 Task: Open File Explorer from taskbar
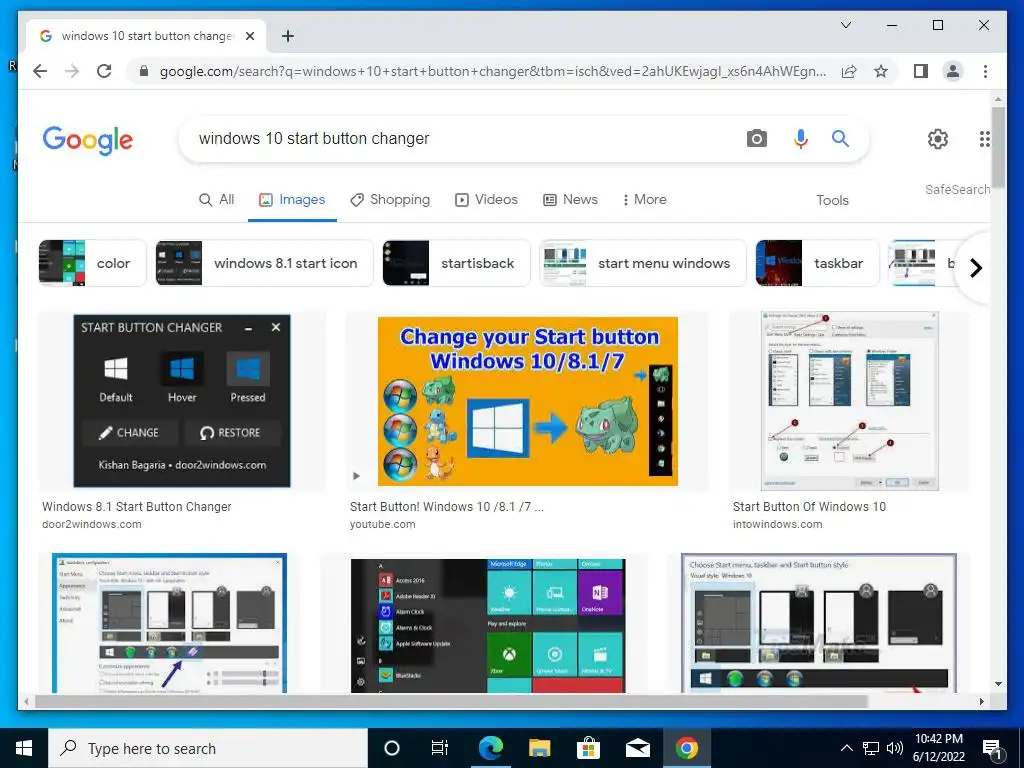pos(539,748)
